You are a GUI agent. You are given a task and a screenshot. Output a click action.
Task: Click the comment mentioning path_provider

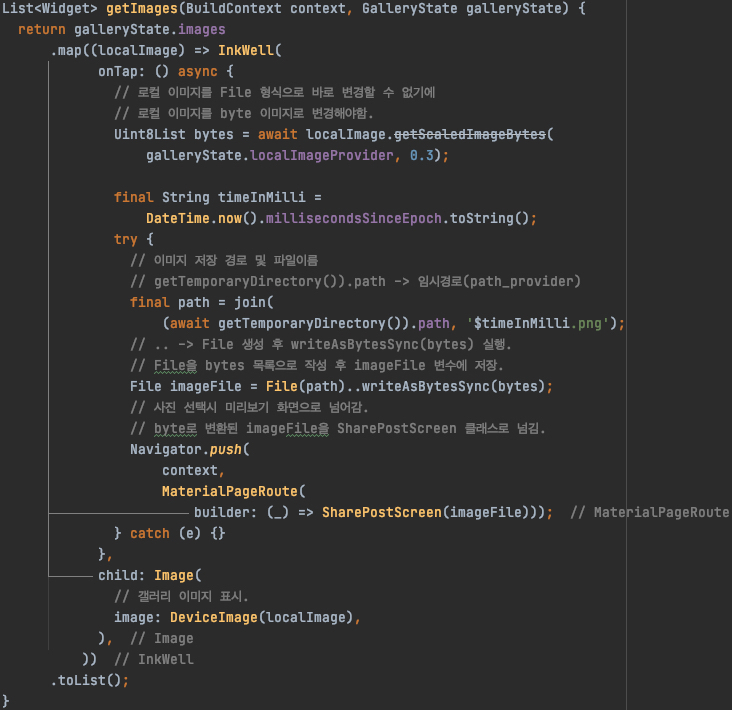[x=355, y=281]
